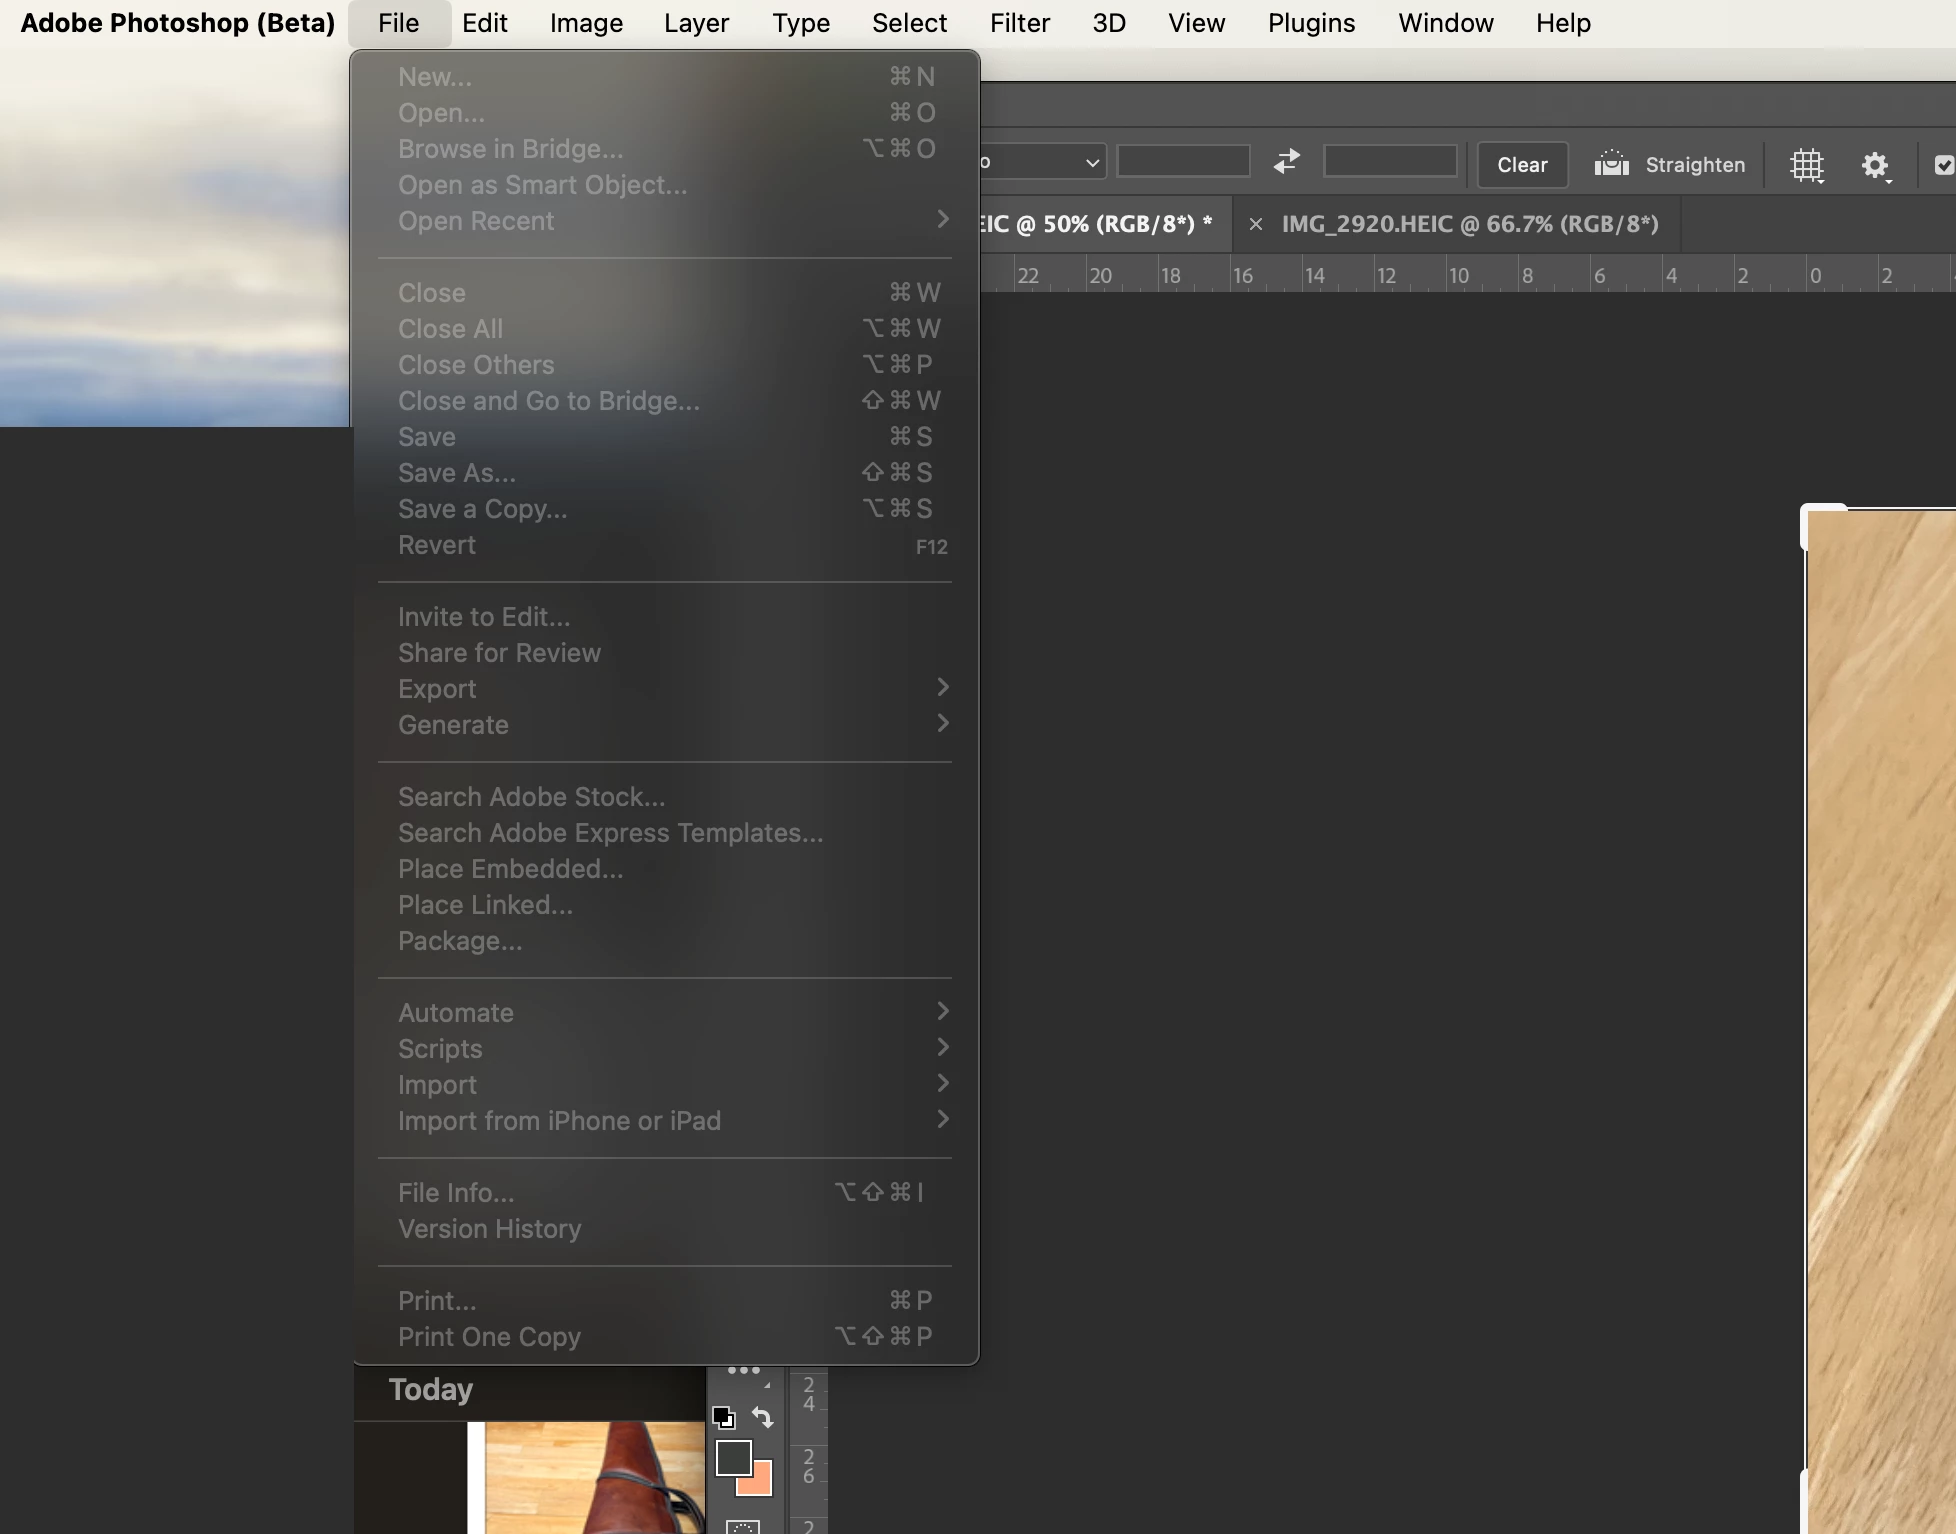Click the Clear button in options bar
Viewport: 1956px width, 1534px height.
tap(1522, 165)
